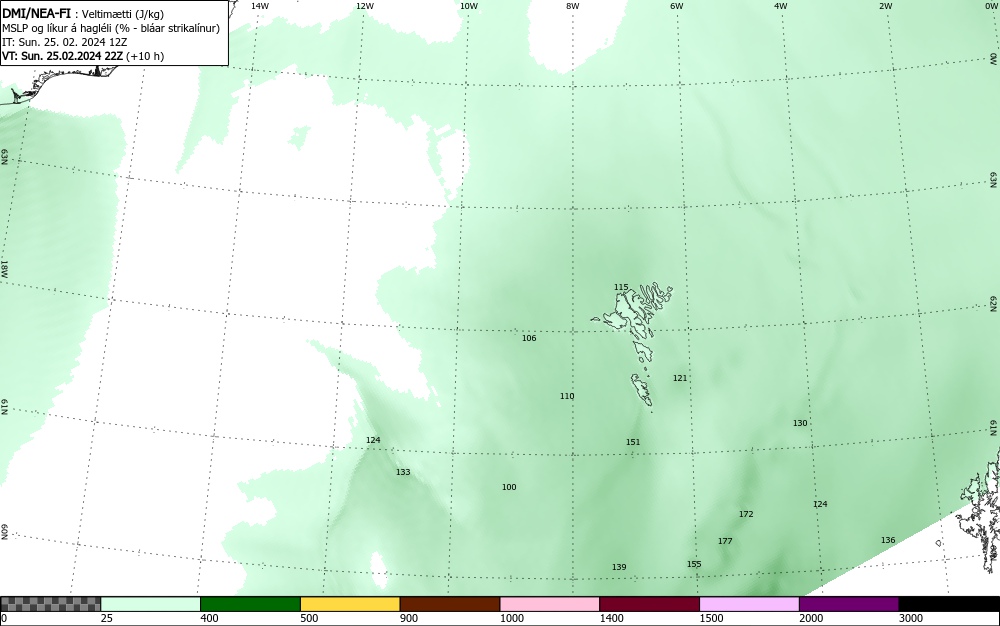Click the lilac 1500–2000 legend swatch

pyautogui.click(x=749, y=604)
